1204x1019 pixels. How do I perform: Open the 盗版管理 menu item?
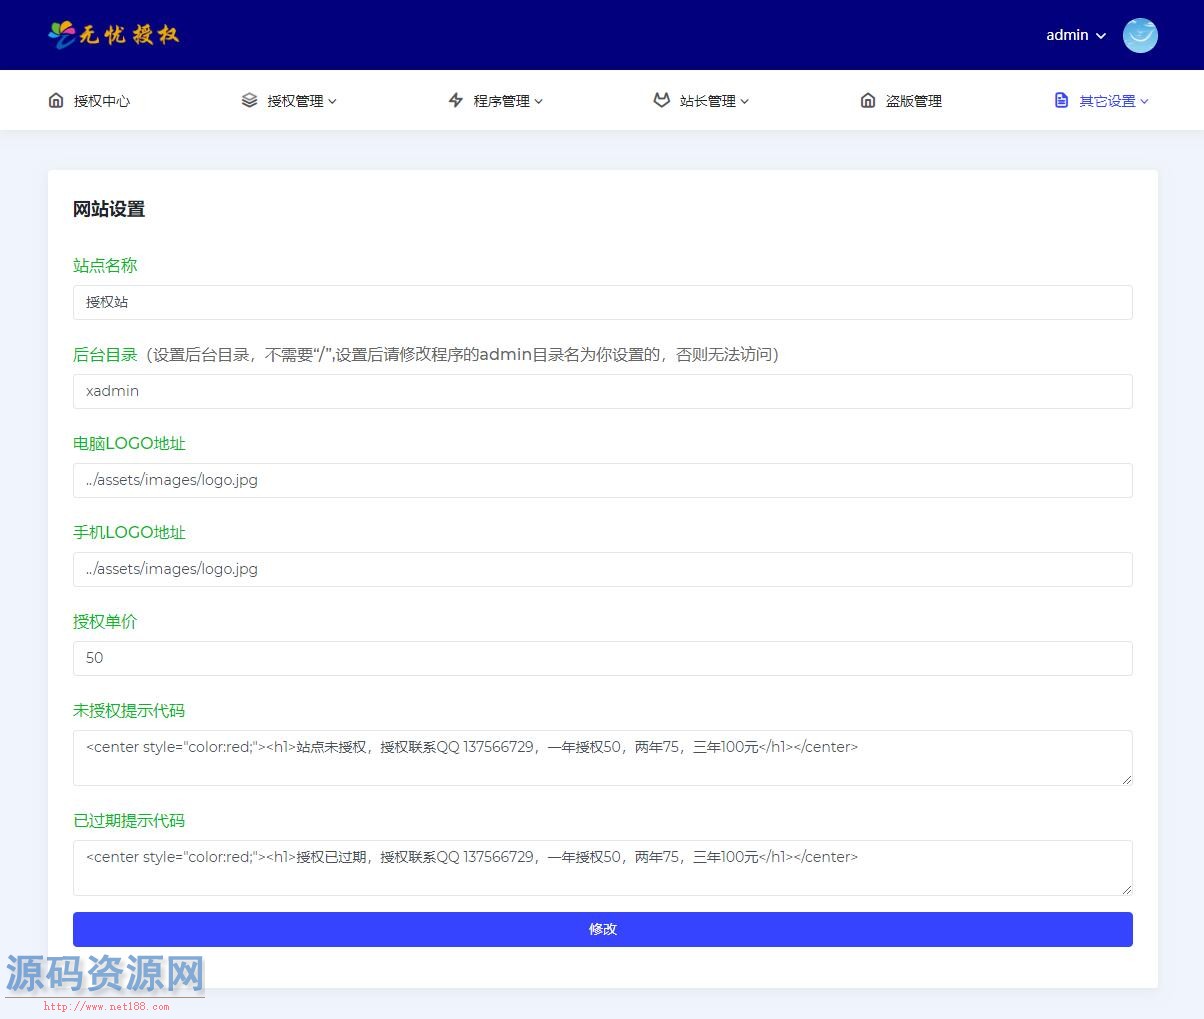click(x=913, y=101)
